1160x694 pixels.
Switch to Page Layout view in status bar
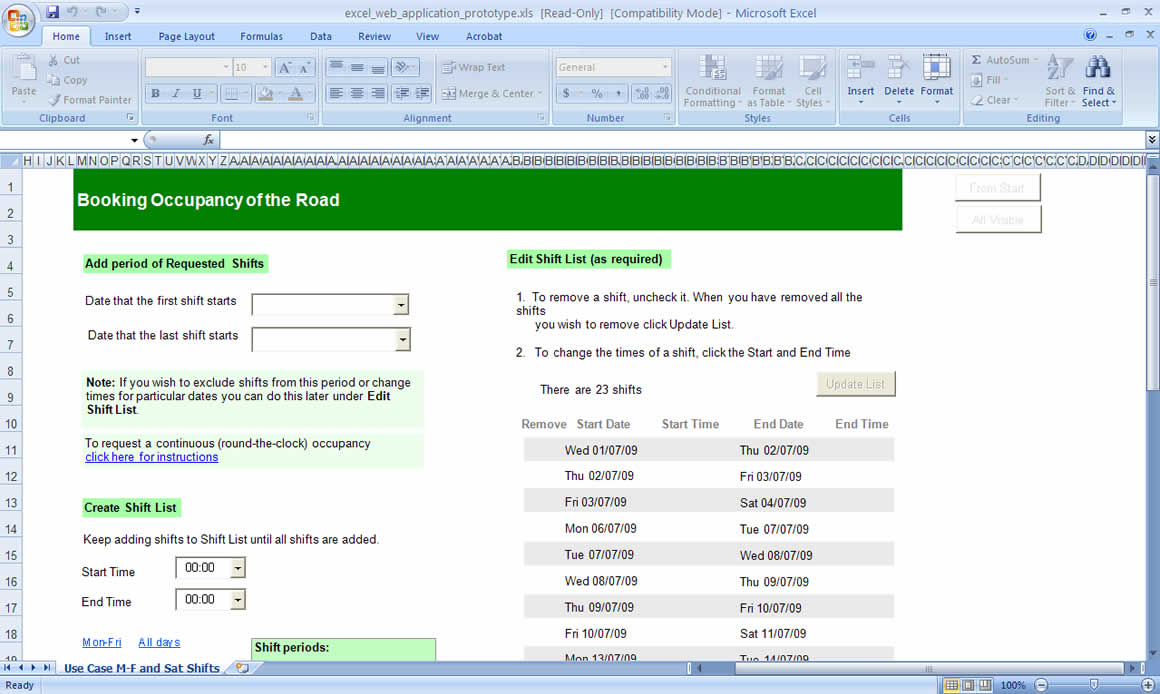pos(969,685)
